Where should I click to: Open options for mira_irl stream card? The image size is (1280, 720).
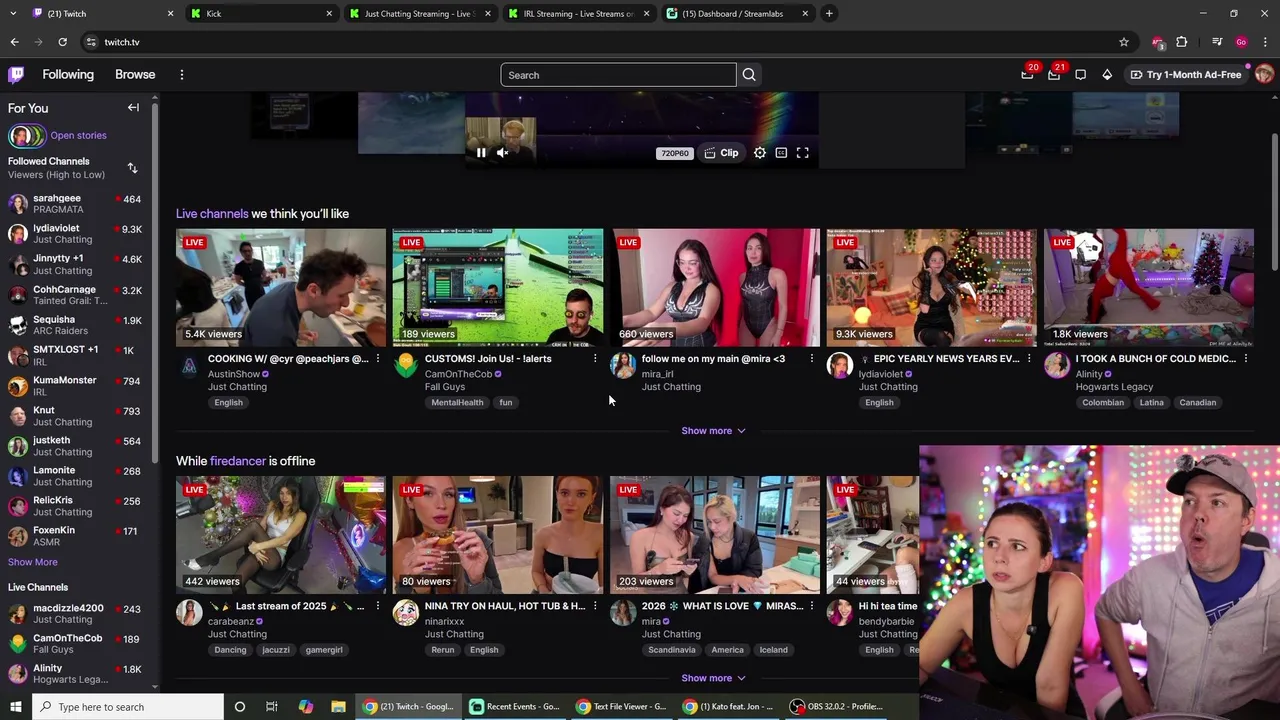click(x=811, y=359)
